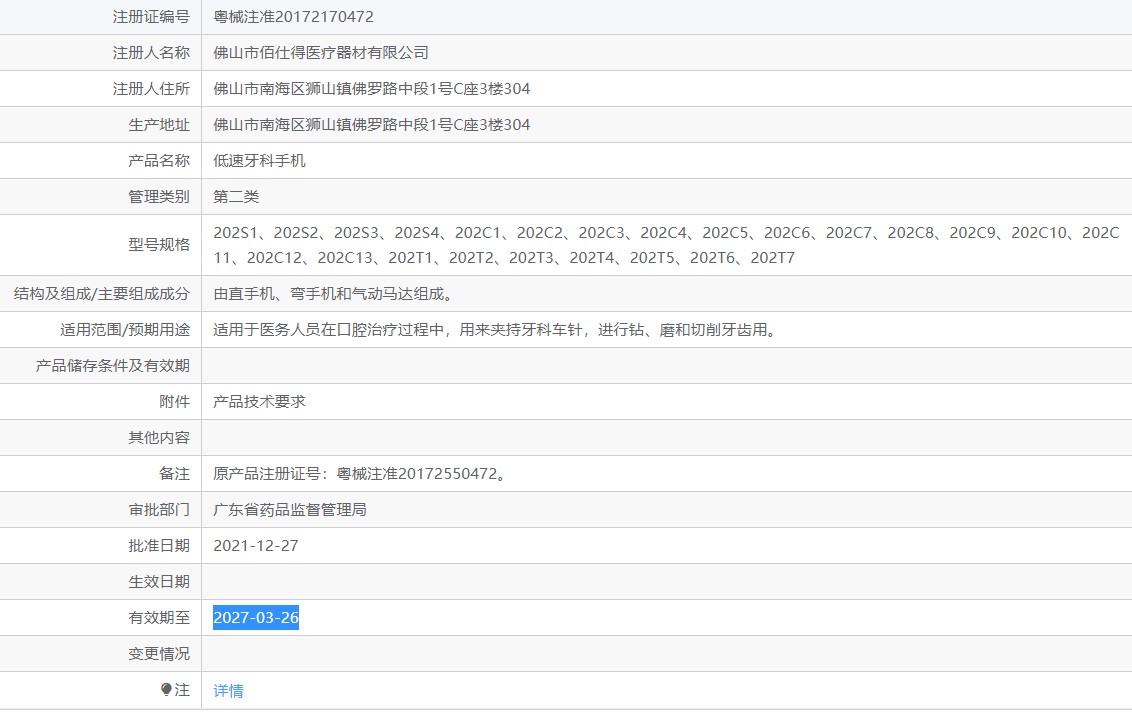Image resolution: width=1132 pixels, height=715 pixels.
Task: Click 广东省药品监督管理局 value
Action: pos(289,510)
